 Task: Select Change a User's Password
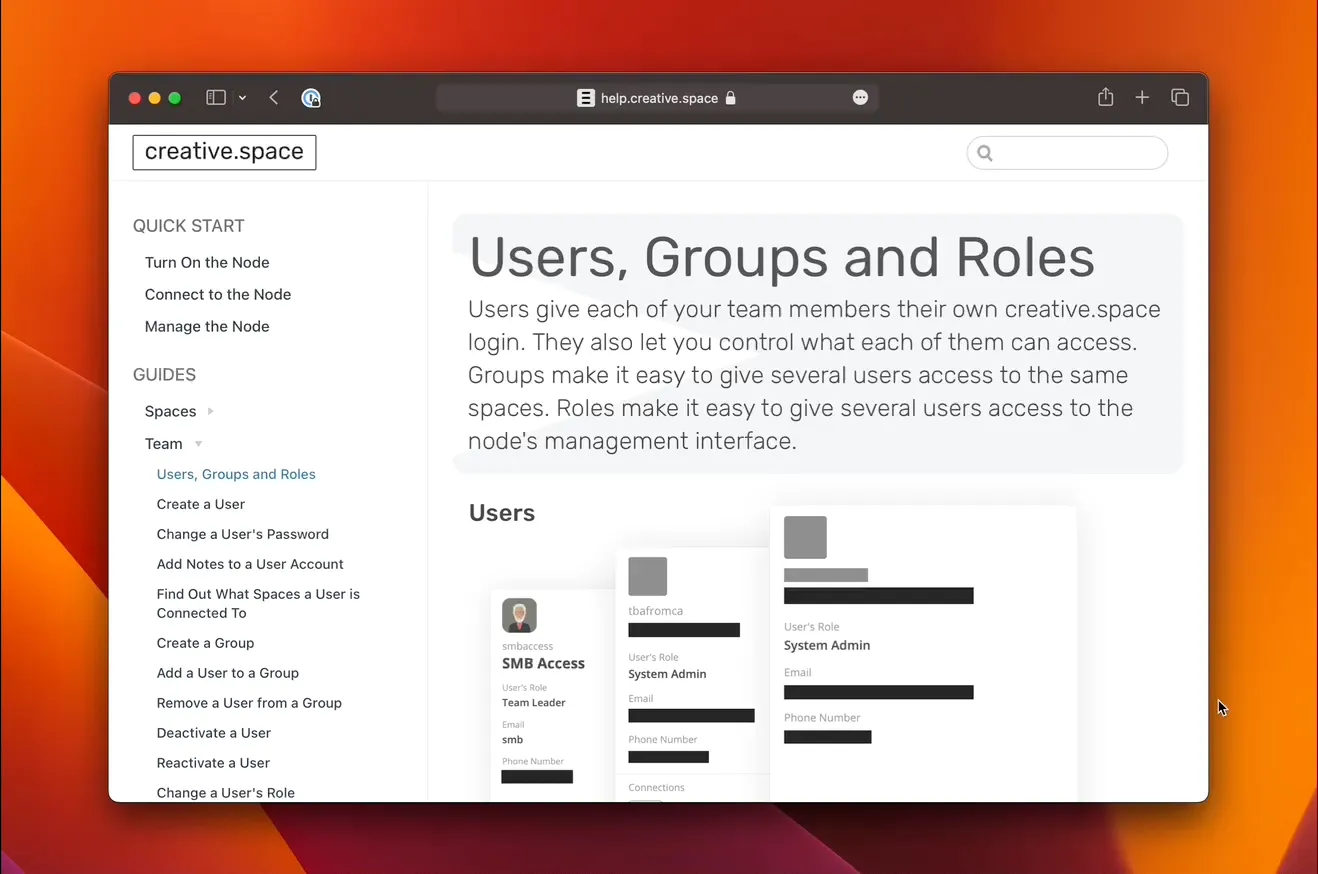pos(242,534)
